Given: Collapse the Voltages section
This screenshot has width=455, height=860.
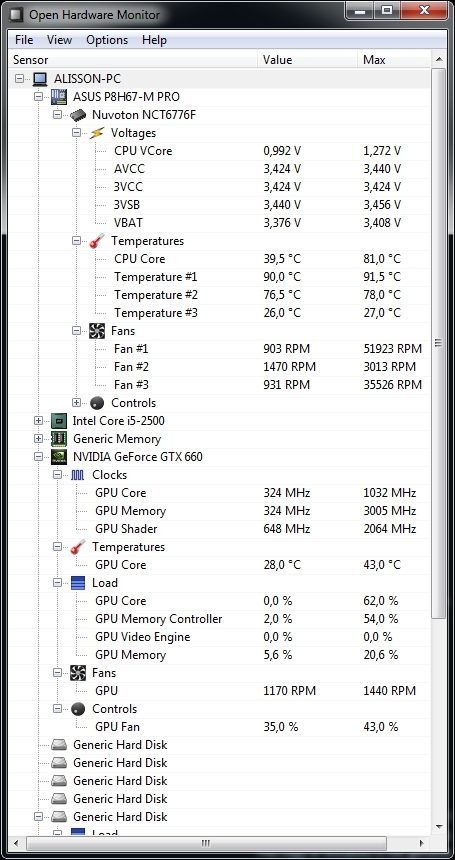Looking at the screenshot, I should pos(76,133).
